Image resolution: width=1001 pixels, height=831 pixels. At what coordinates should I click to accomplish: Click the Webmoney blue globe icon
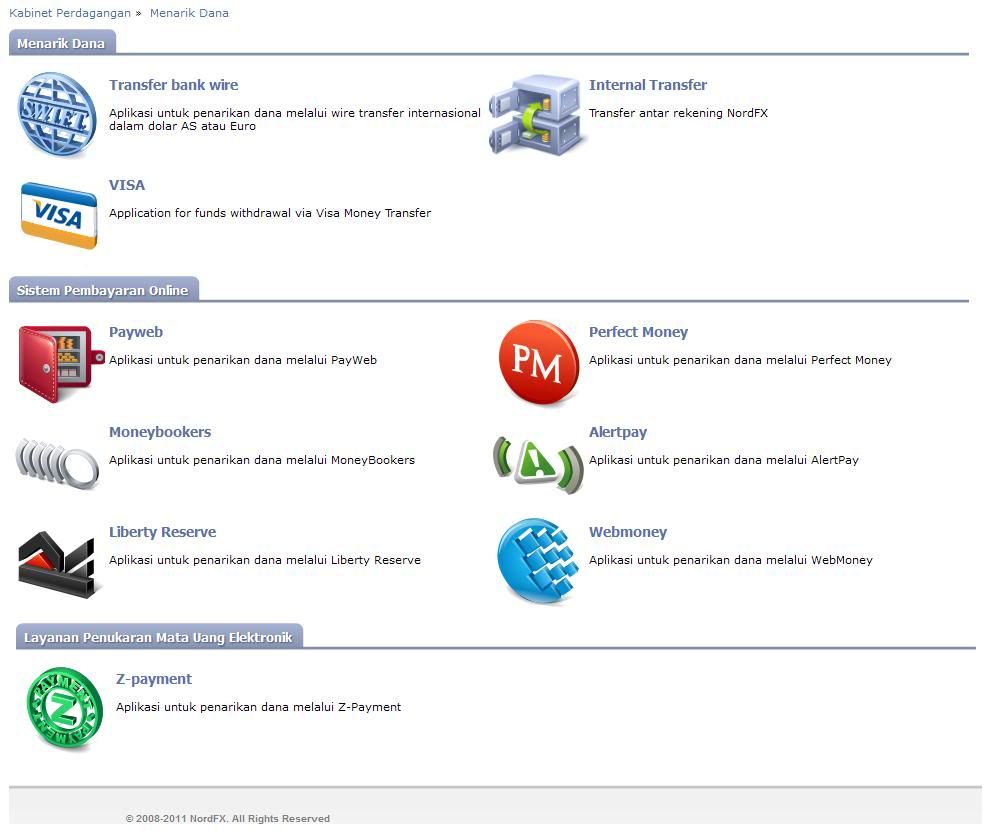click(538, 561)
